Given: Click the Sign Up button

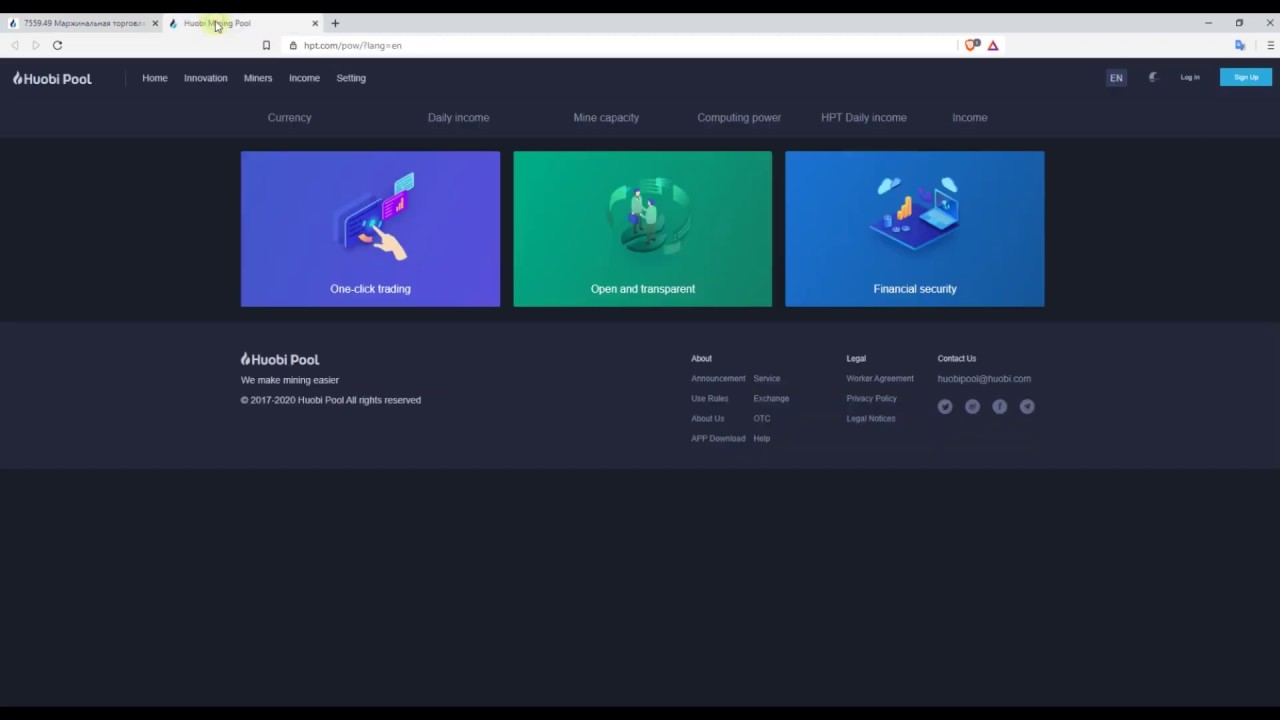Looking at the screenshot, I should (1246, 77).
